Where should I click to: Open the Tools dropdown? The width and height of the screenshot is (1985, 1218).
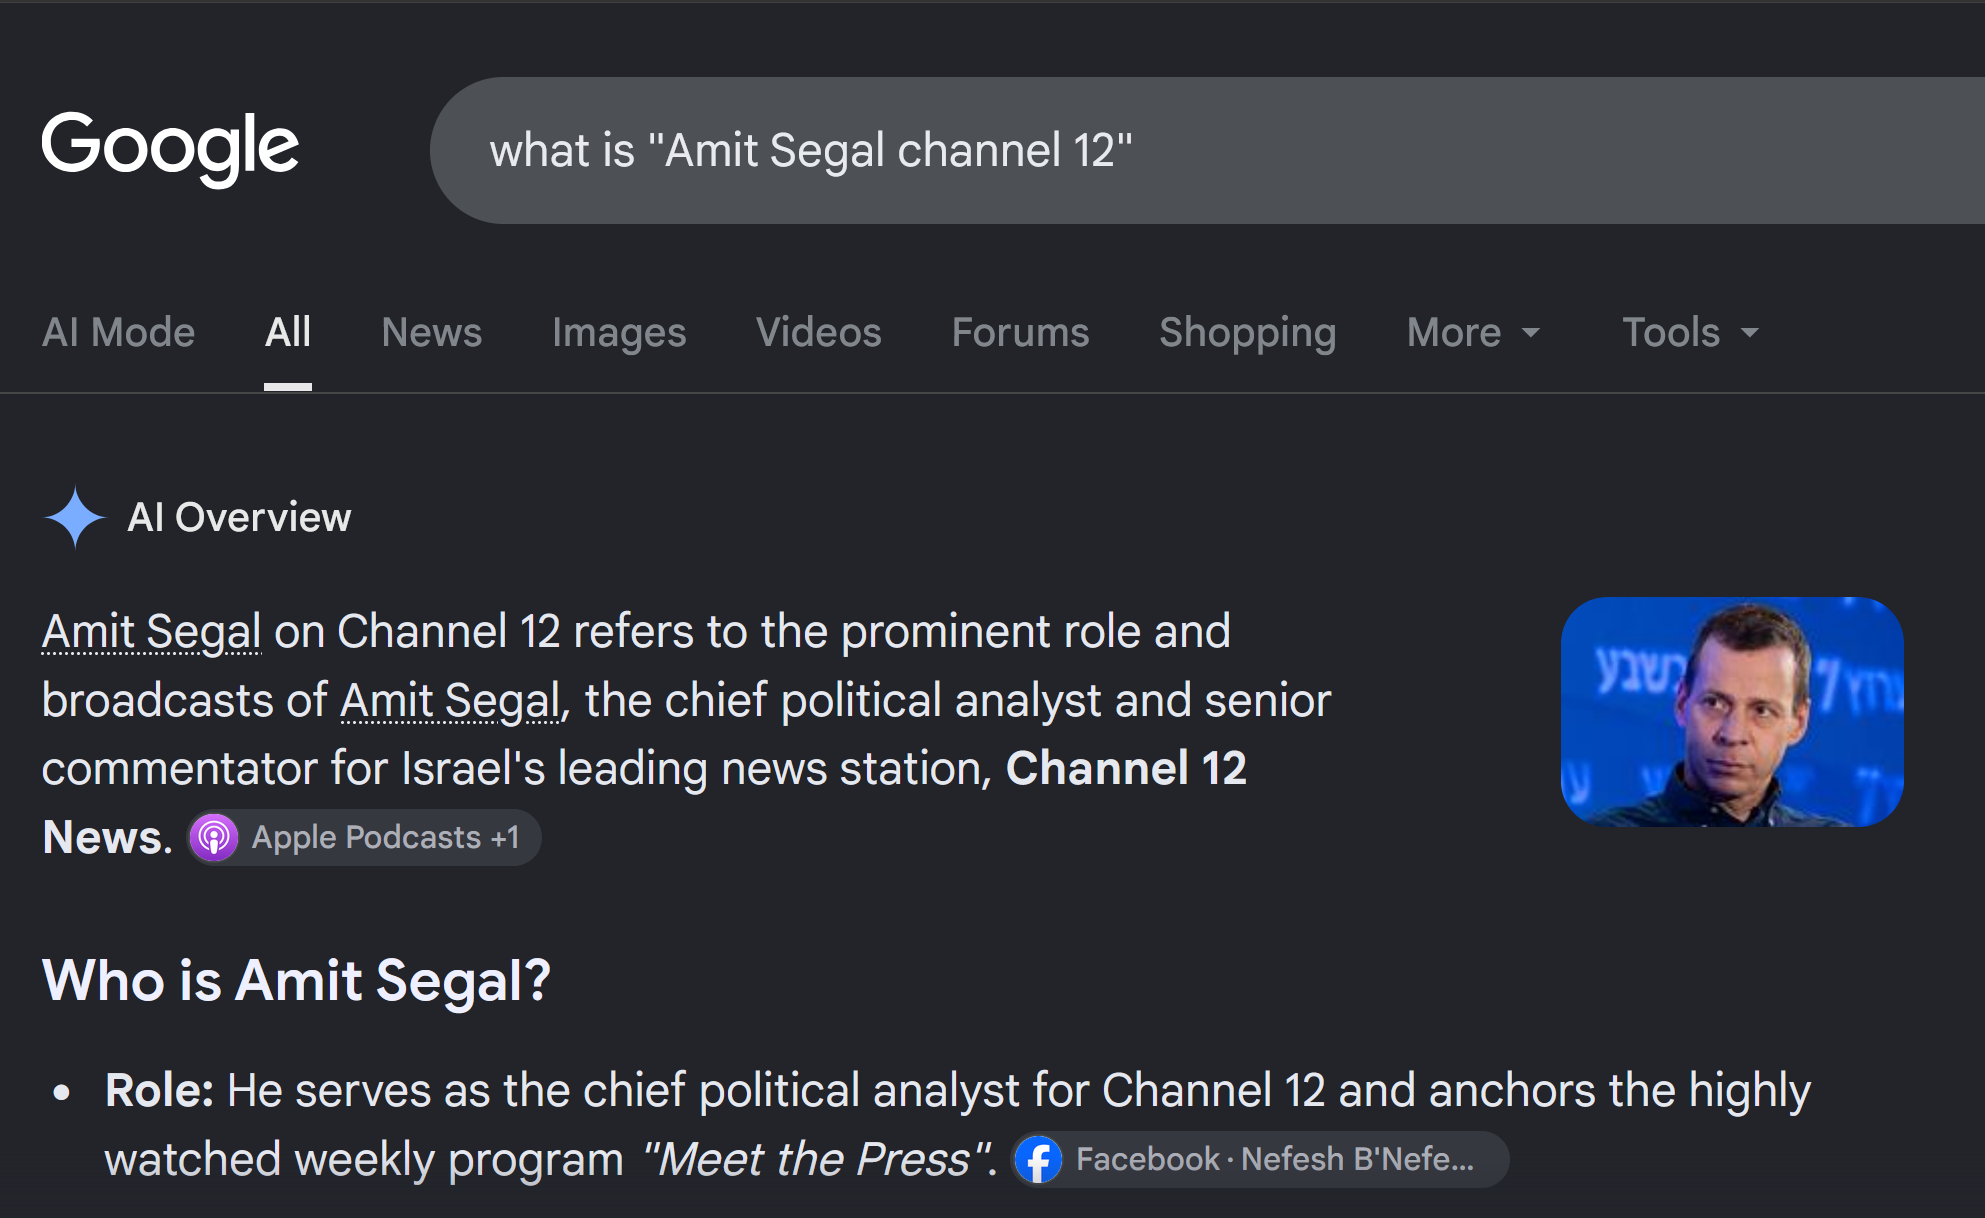pos(1690,332)
